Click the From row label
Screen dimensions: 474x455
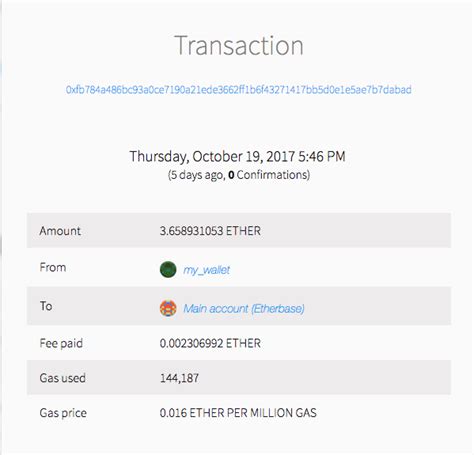coord(53,267)
